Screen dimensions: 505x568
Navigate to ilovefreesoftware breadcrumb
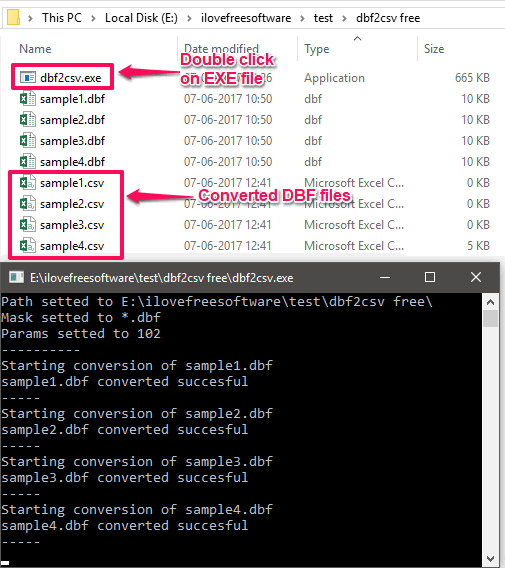tap(246, 18)
